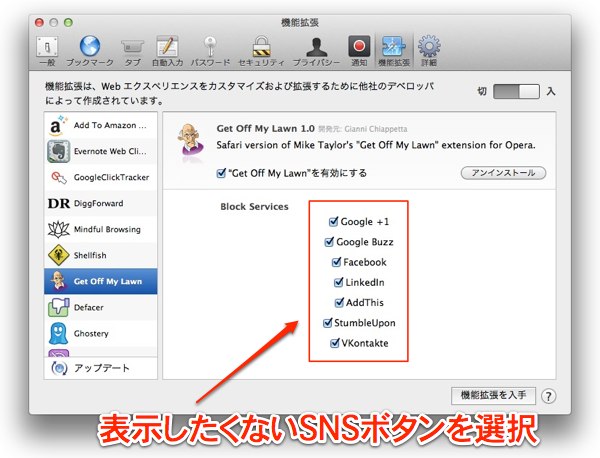Click the アップデート row label
Viewport: 600px width, 458px height.
(102, 368)
